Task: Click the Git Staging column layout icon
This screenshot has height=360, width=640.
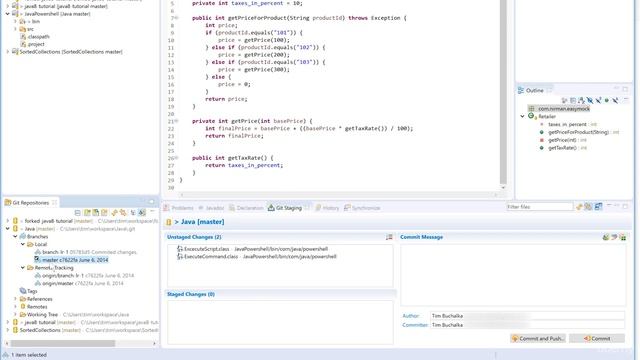Action: tap(598, 207)
